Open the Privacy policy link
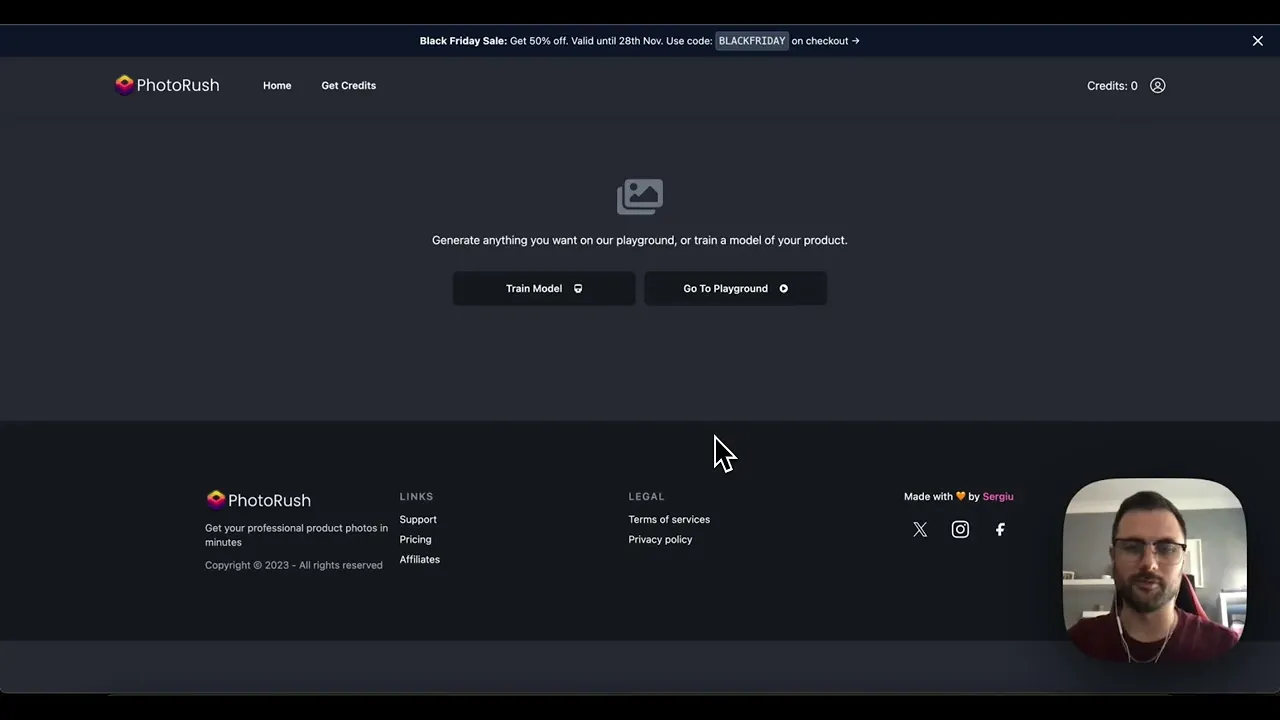1280x720 pixels. coord(660,540)
